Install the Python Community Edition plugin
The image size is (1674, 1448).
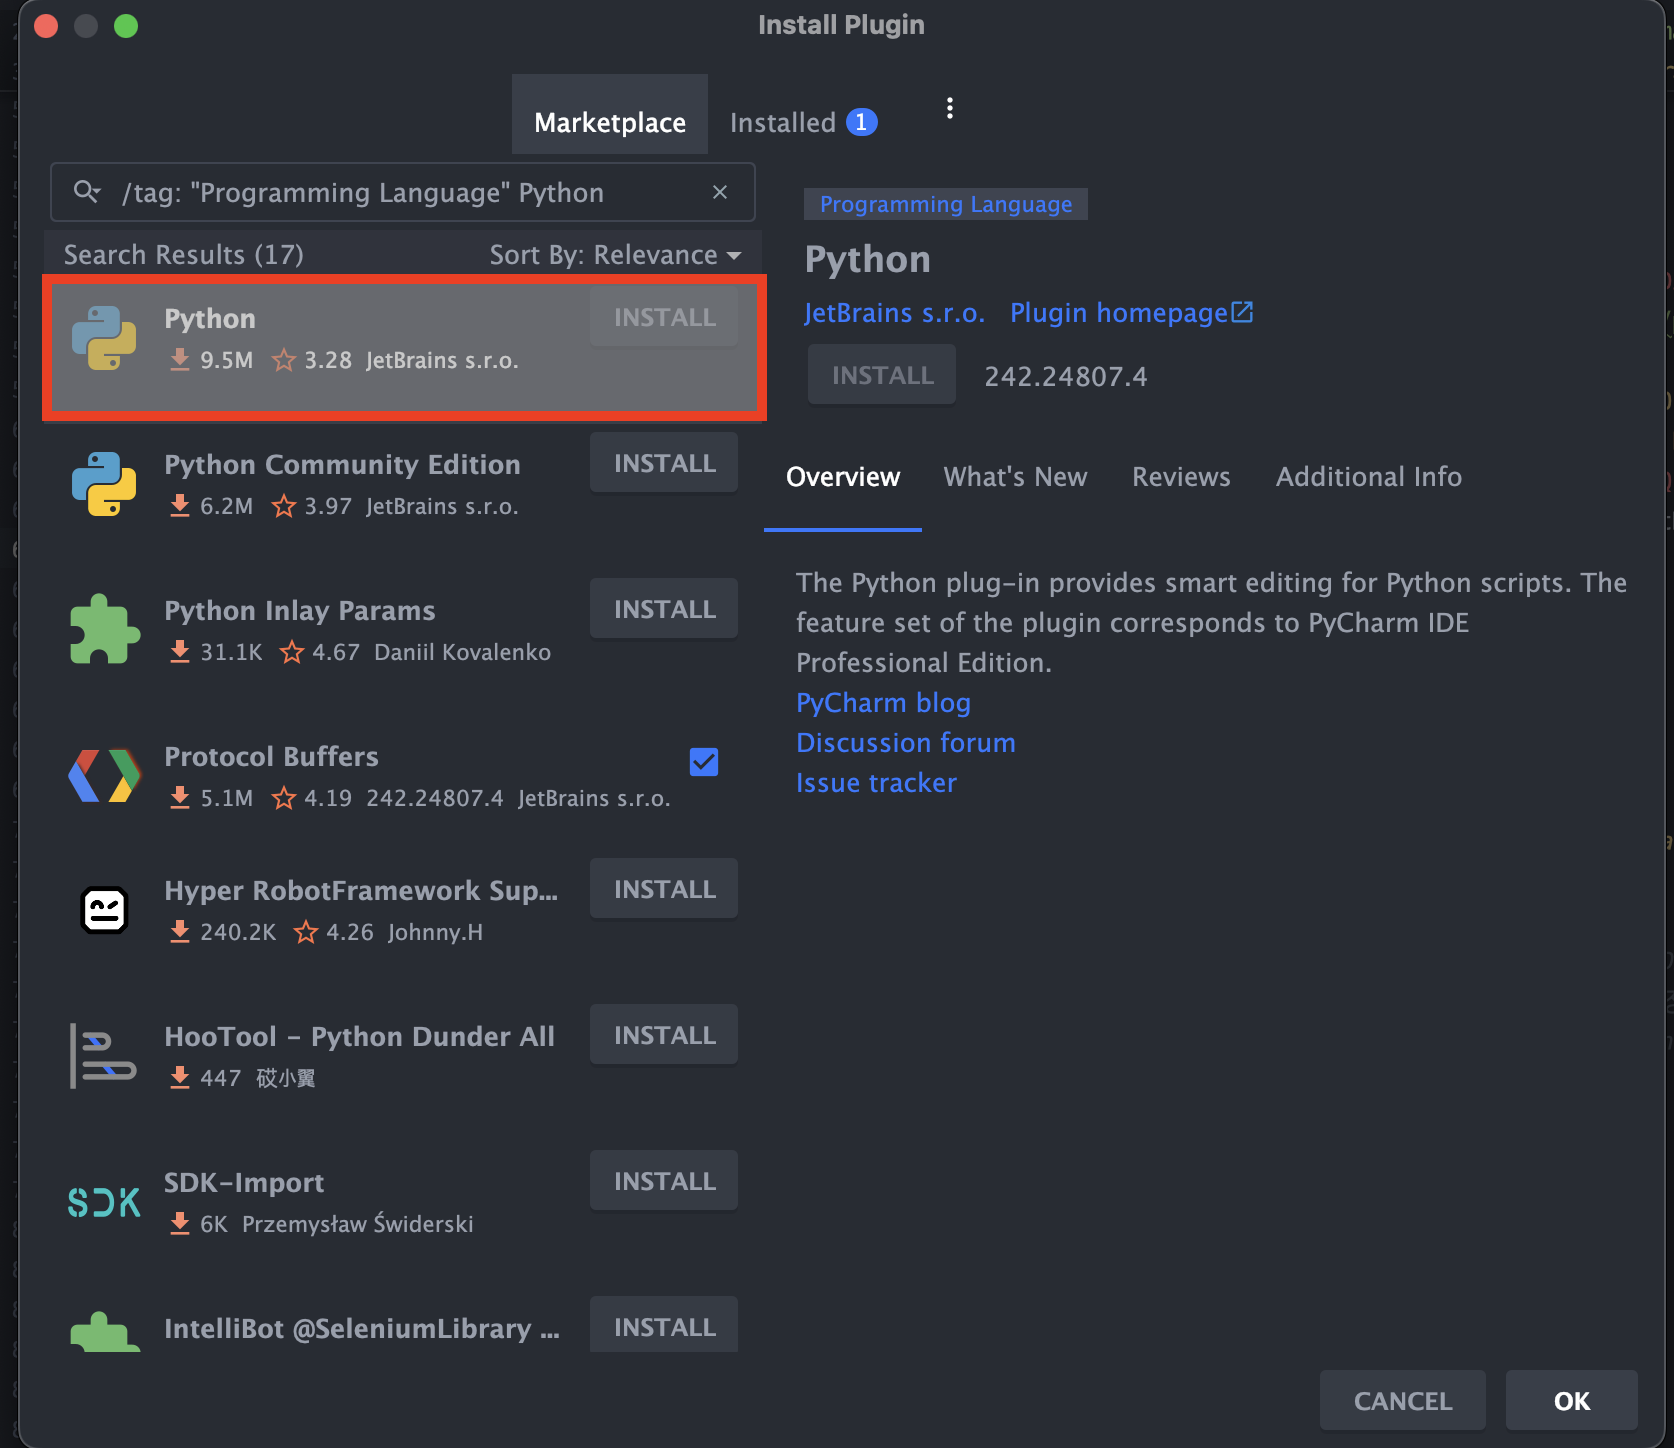[x=664, y=463]
